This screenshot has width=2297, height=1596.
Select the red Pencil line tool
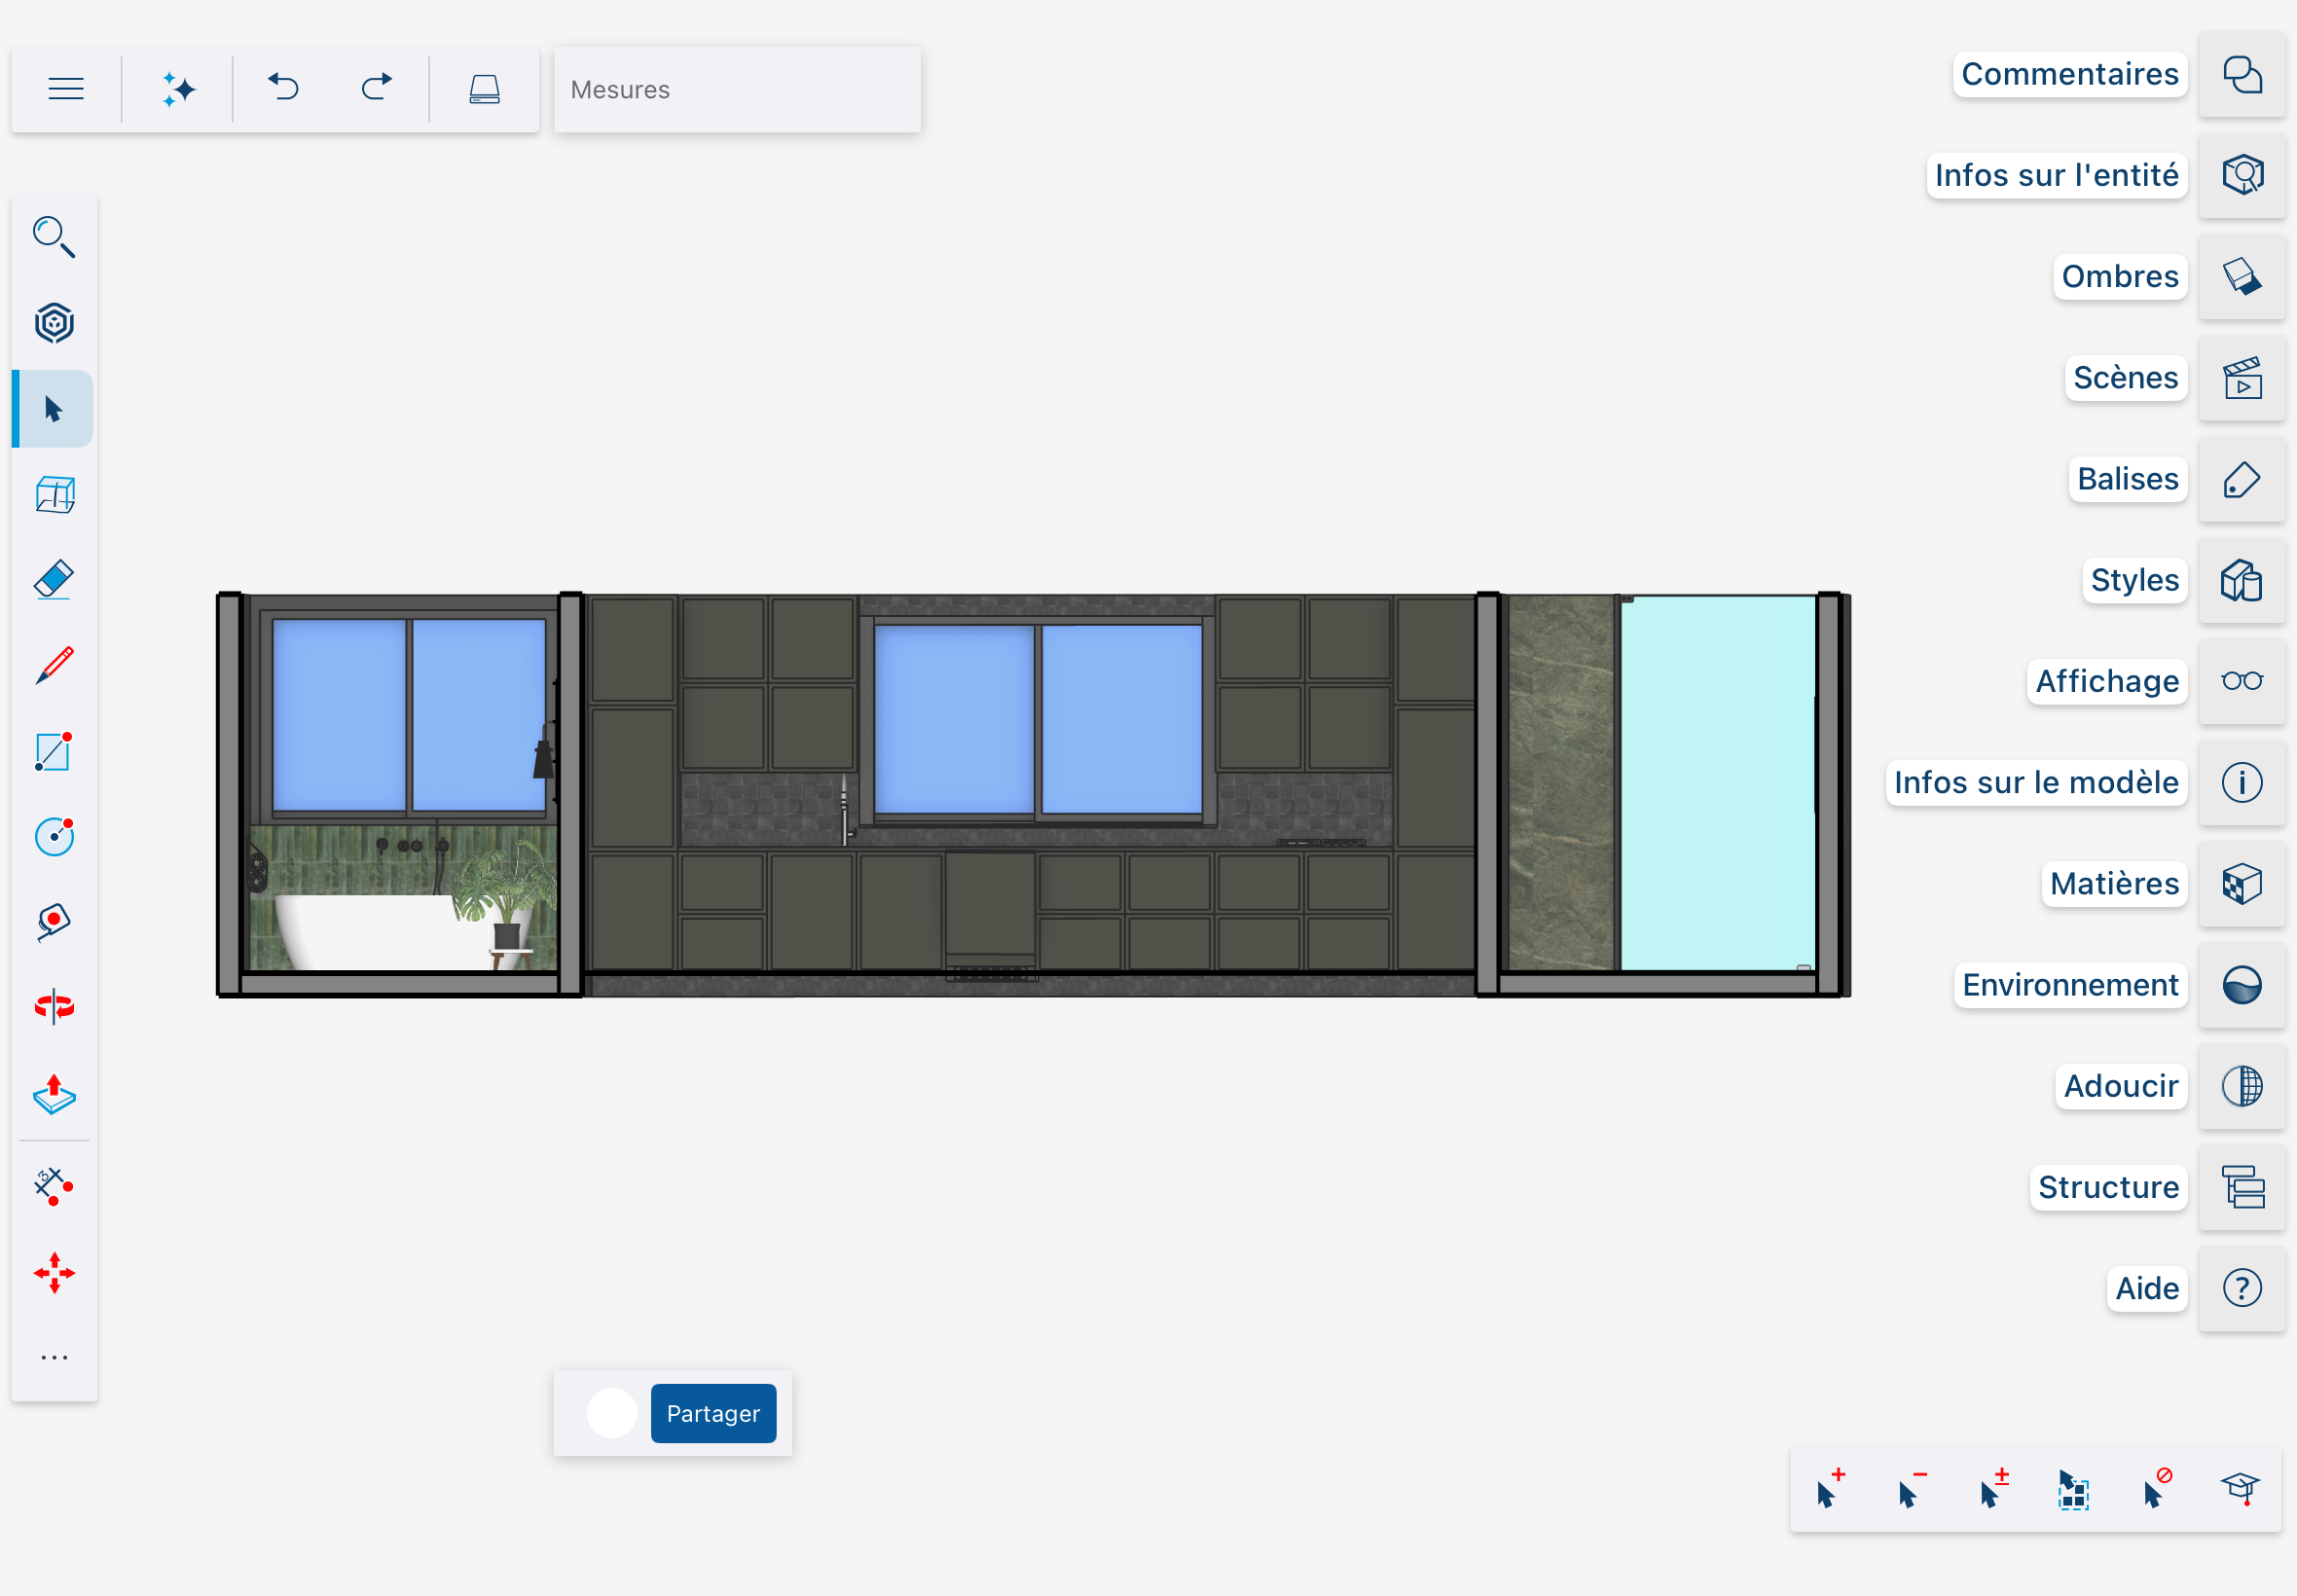(x=54, y=666)
